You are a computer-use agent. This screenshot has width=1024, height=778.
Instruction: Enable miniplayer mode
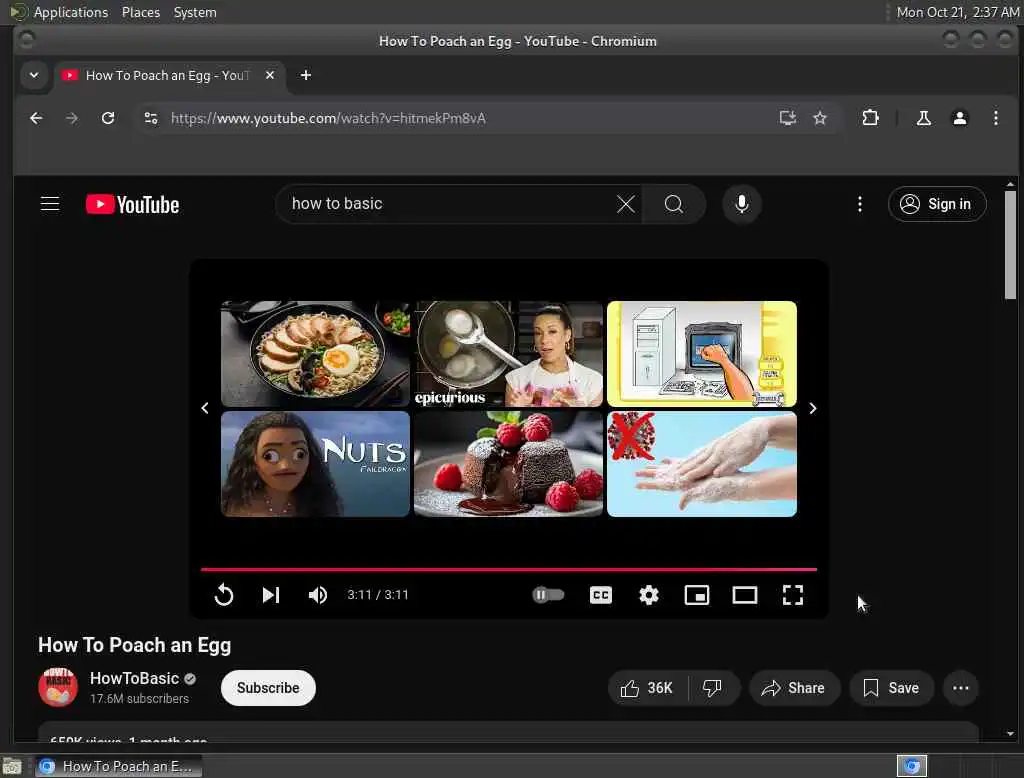(x=696, y=594)
